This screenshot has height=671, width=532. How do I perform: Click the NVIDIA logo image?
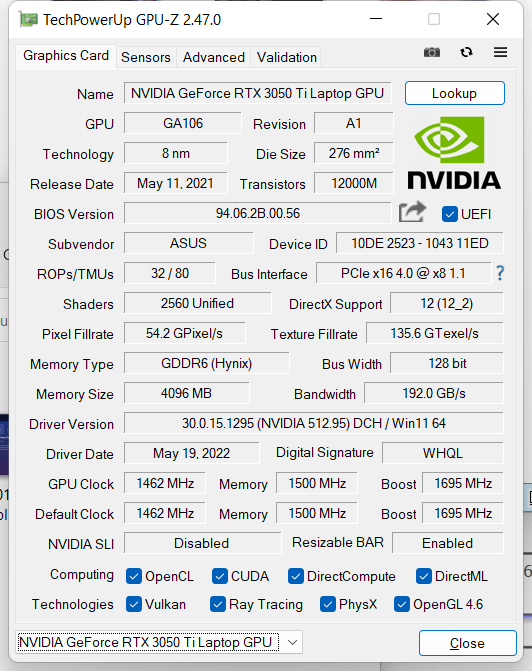point(454,153)
